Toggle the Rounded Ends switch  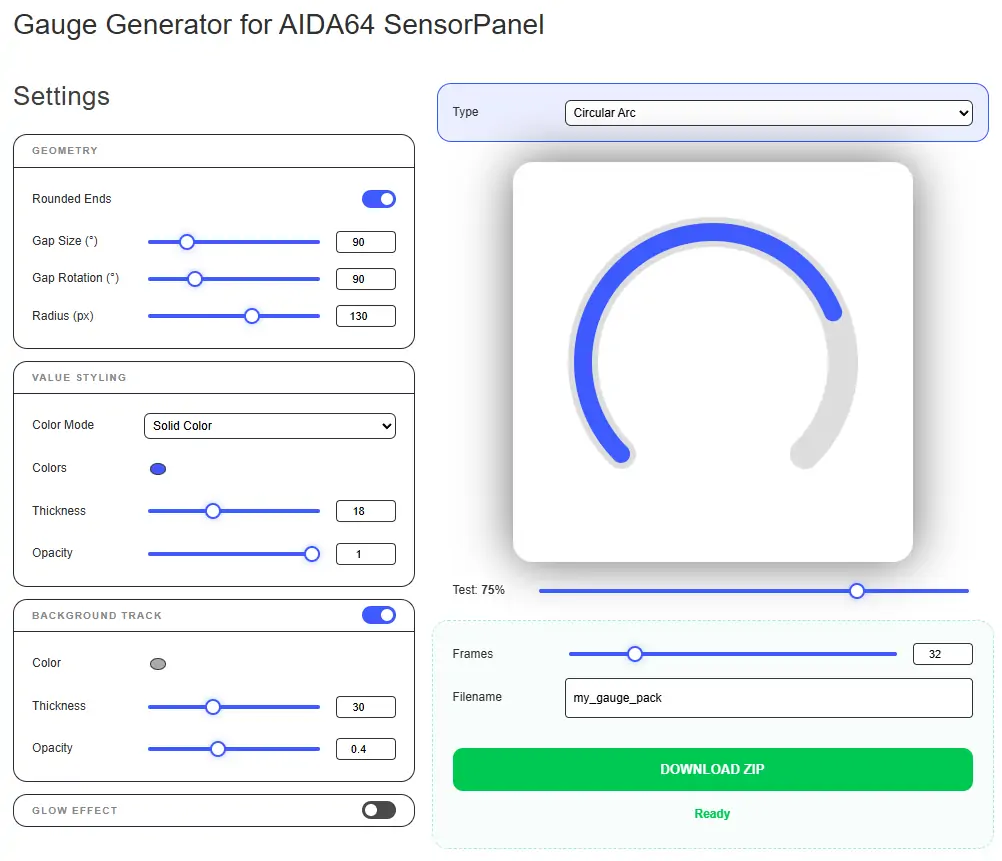tap(378, 199)
